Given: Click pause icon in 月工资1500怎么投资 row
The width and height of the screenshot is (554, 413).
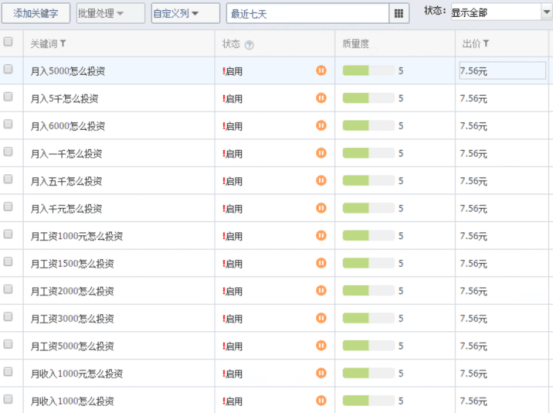Looking at the screenshot, I should click(321, 263).
